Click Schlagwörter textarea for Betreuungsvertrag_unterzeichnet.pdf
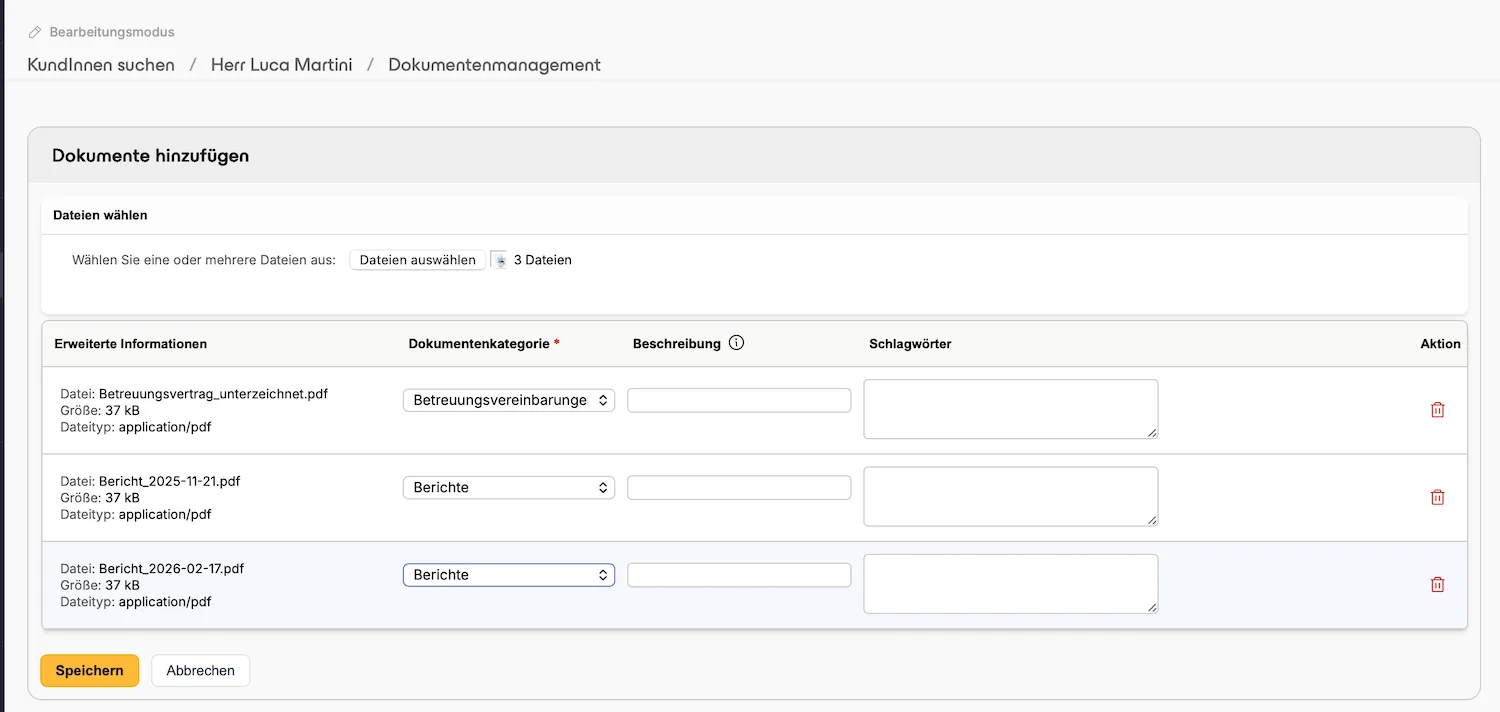The width and height of the screenshot is (1500, 712). pyautogui.click(x=1011, y=409)
